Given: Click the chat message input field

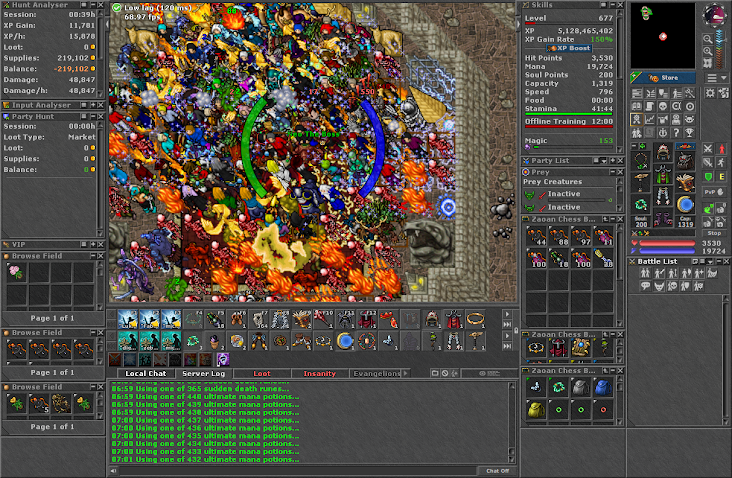Looking at the screenshot, I should click(299, 471).
